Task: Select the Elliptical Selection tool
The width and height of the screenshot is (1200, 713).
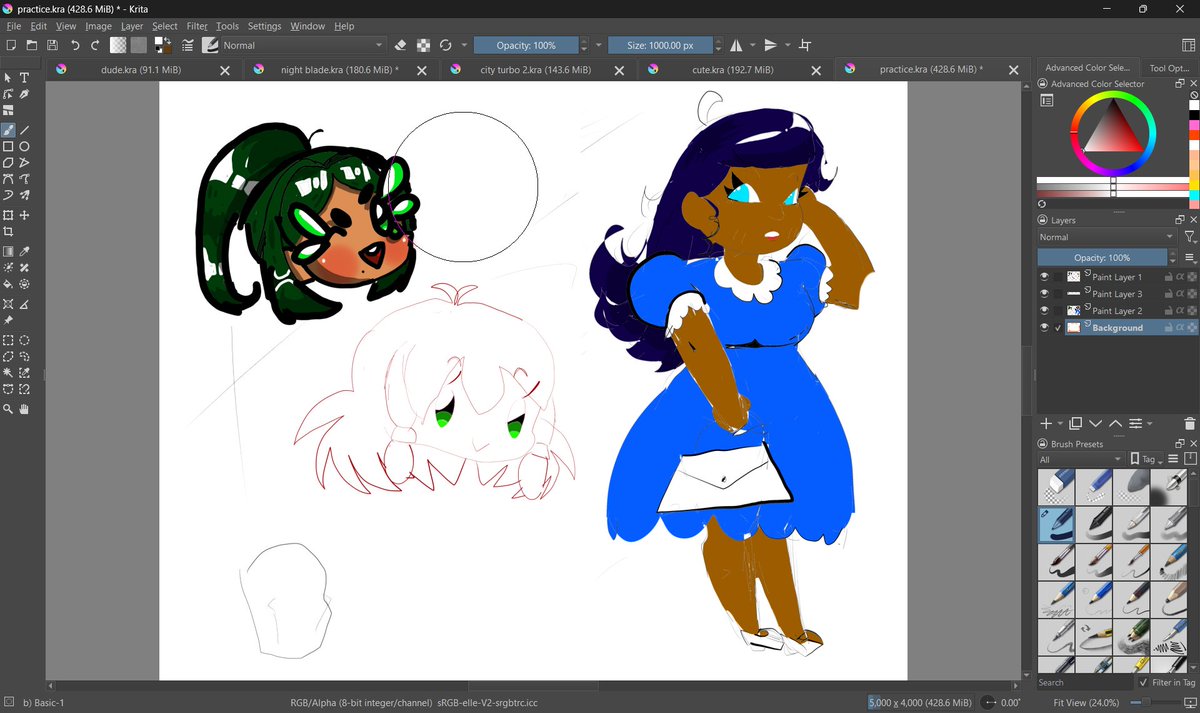Action: [x=25, y=340]
